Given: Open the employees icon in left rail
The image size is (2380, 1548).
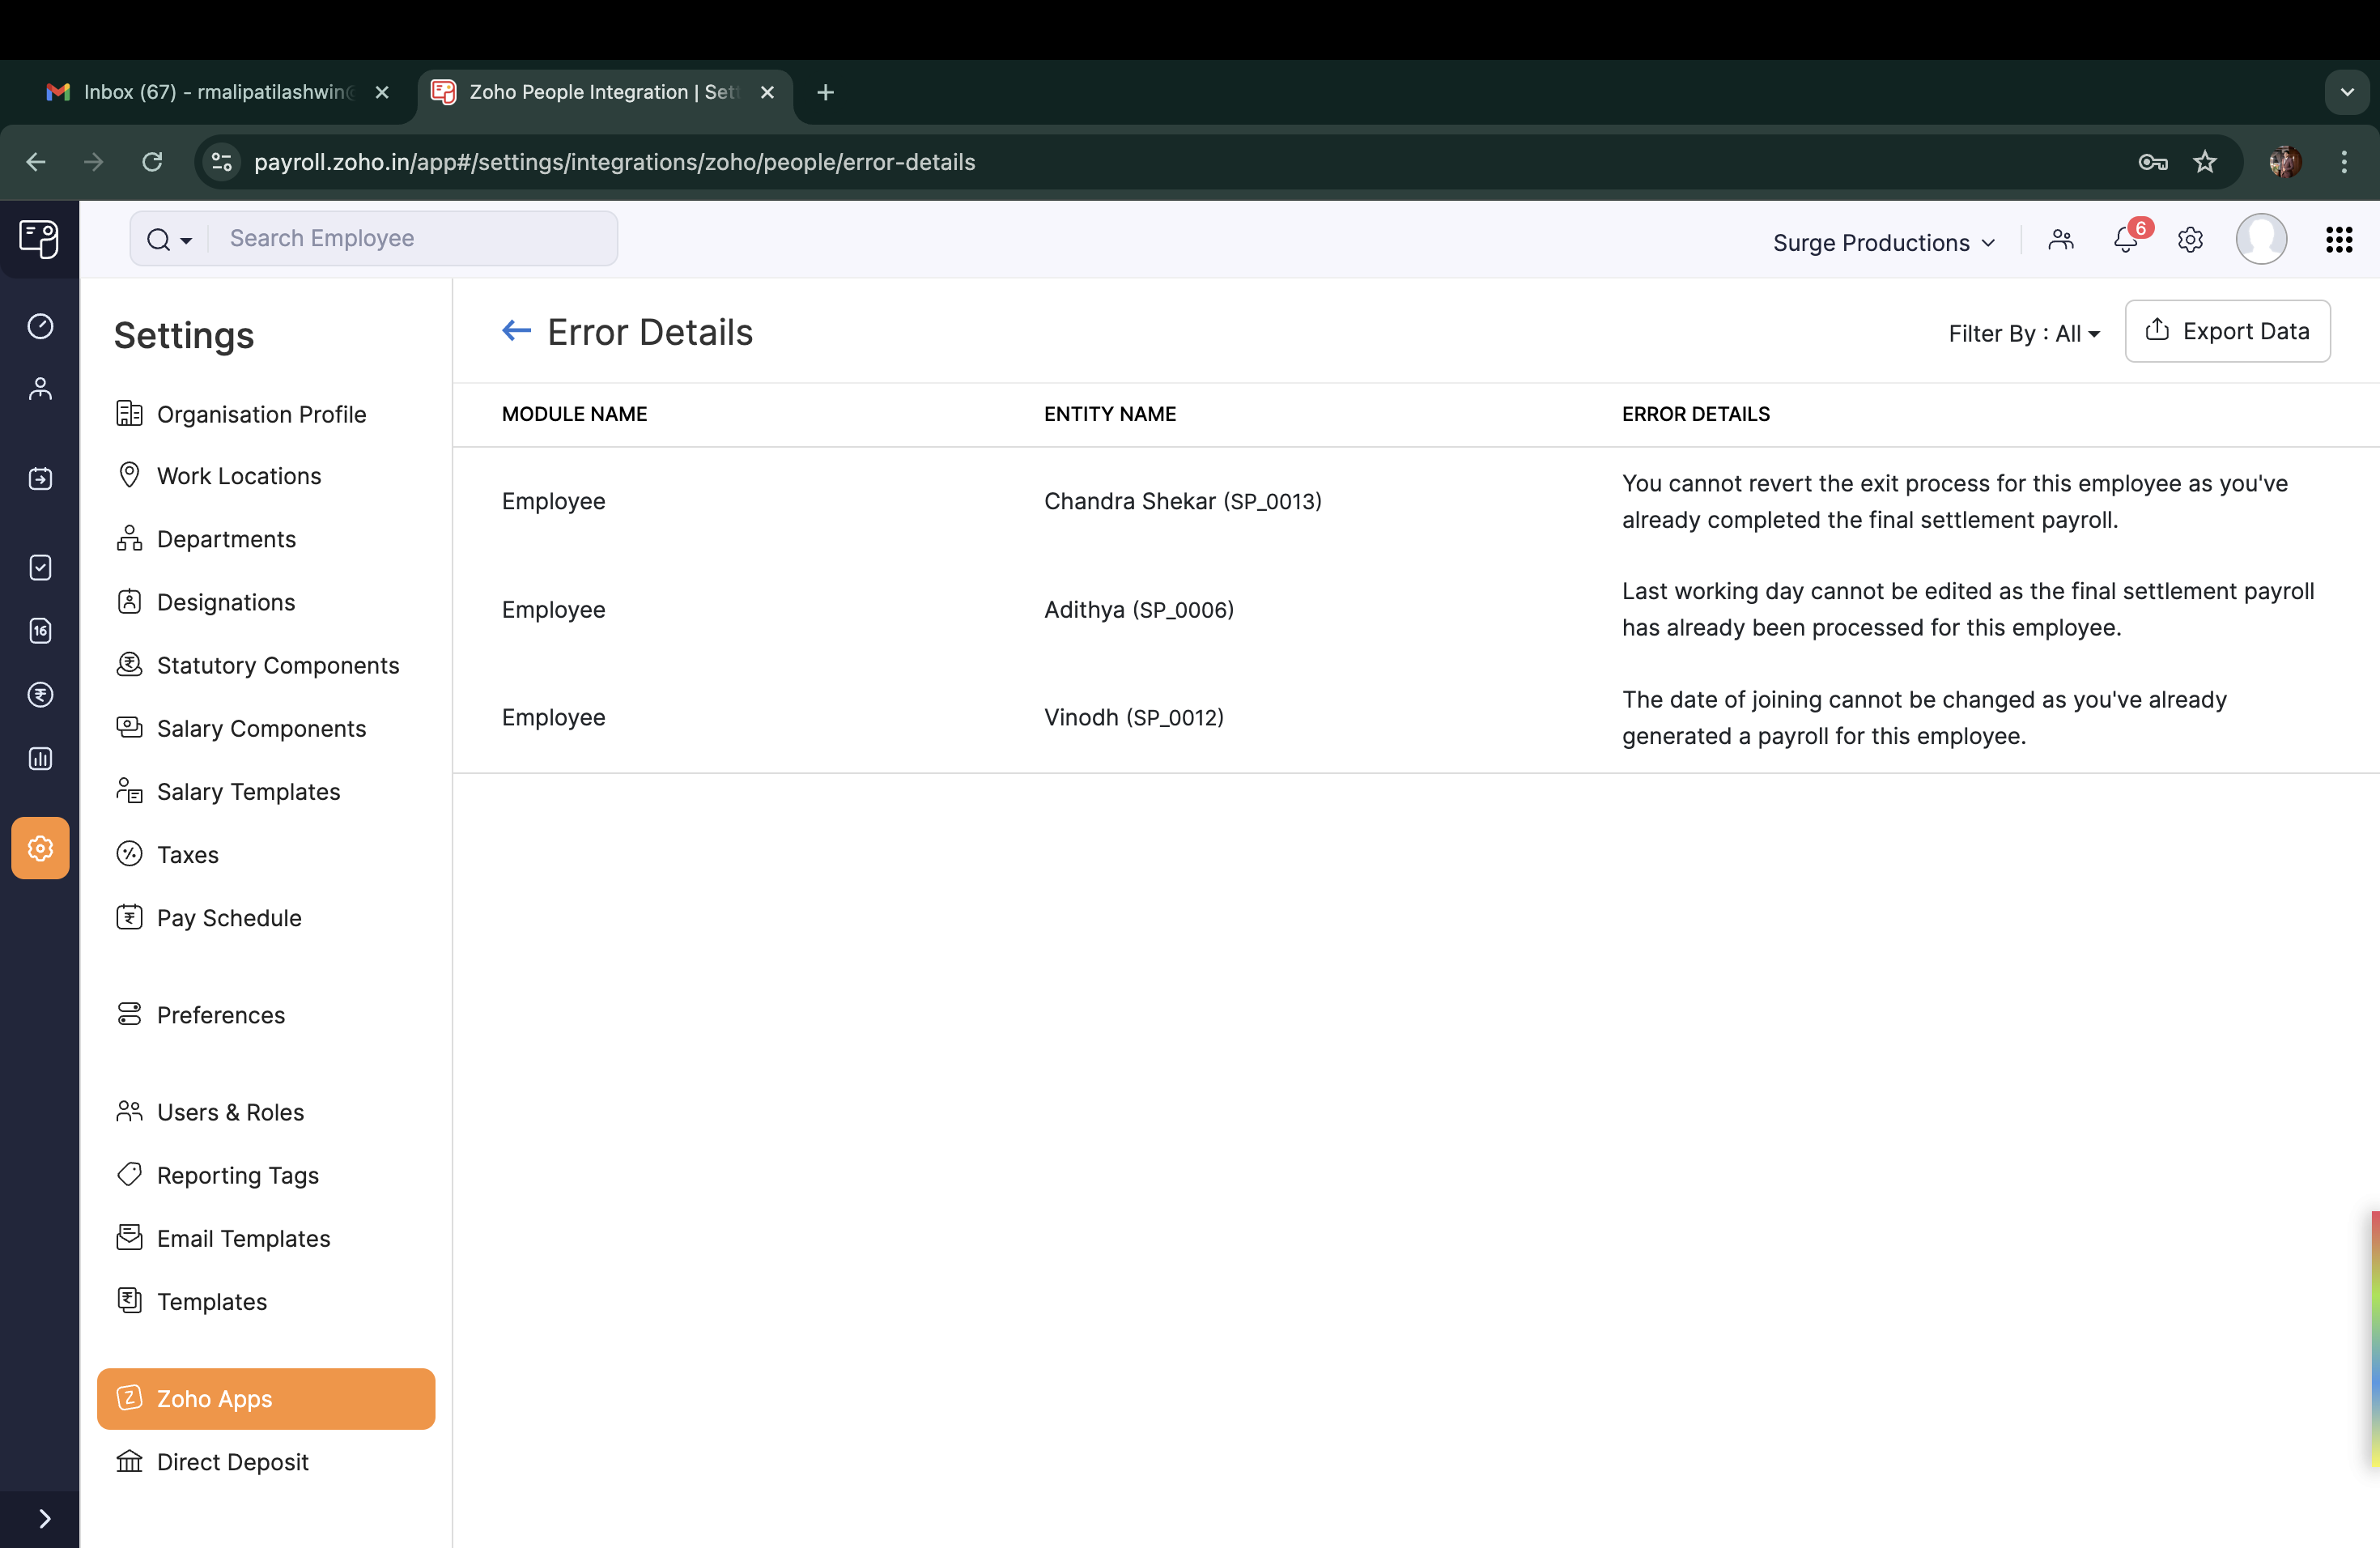Looking at the screenshot, I should click(40, 389).
